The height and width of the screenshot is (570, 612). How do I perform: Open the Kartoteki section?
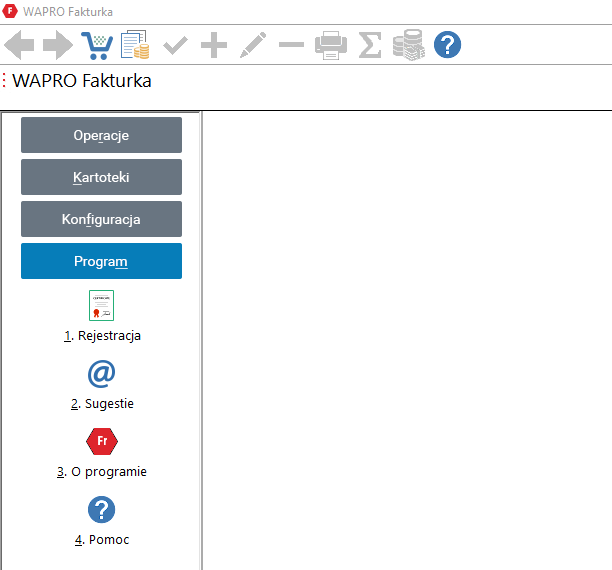101,177
